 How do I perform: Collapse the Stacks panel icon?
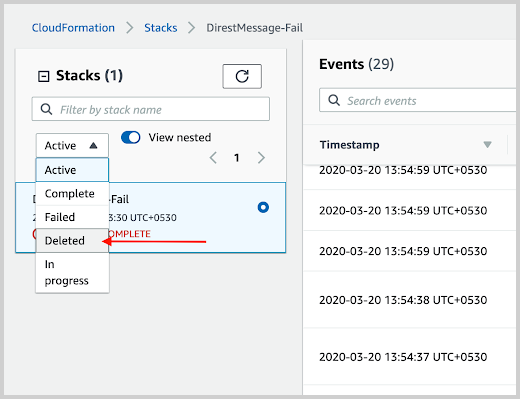[x=44, y=76]
